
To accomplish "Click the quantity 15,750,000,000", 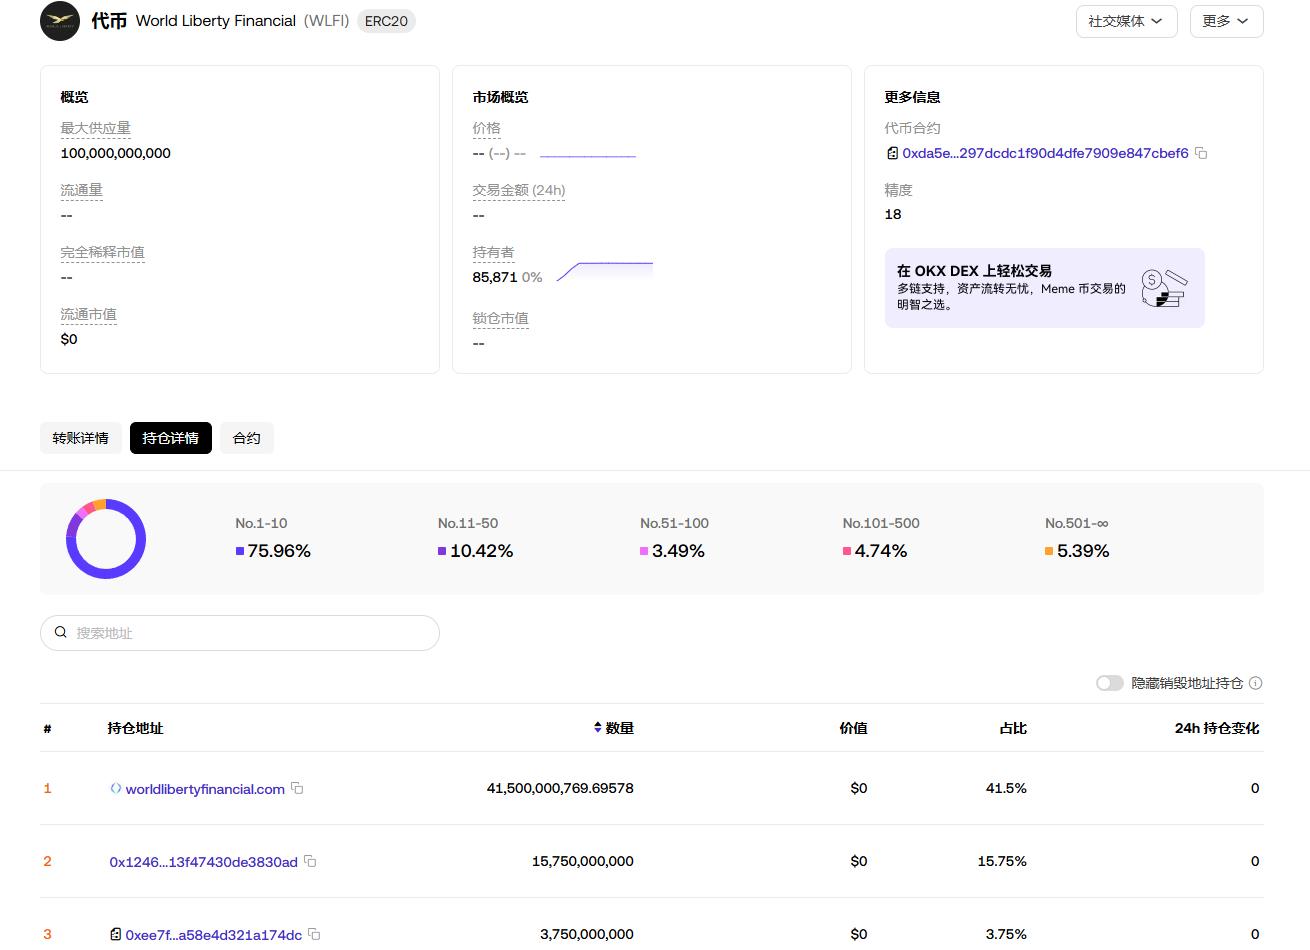I will click(x=583, y=861).
